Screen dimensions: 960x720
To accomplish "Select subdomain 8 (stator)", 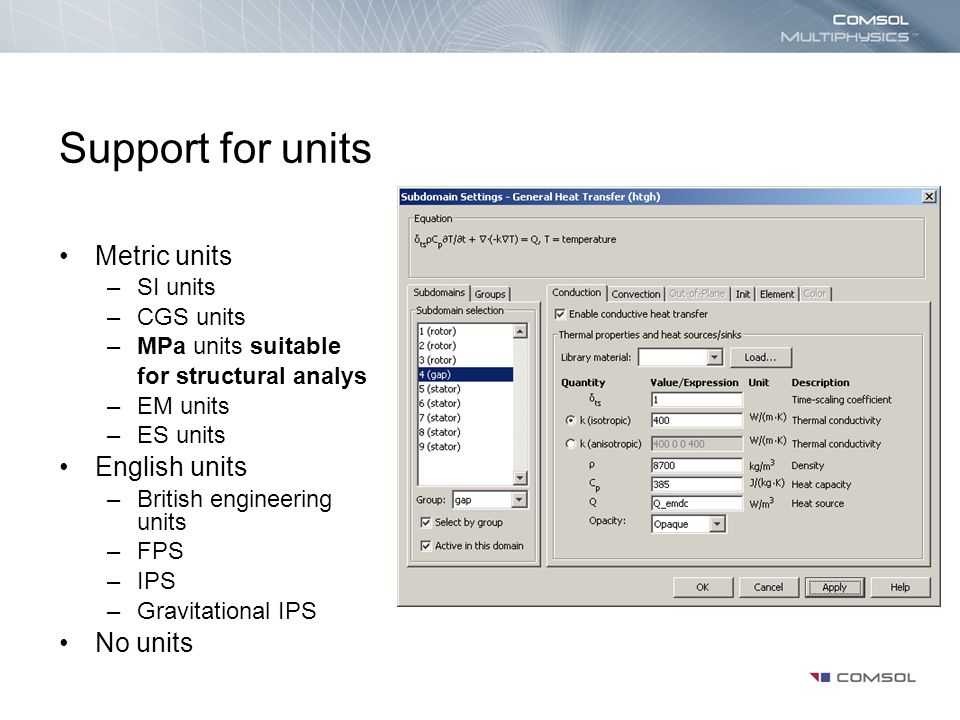I will [465, 432].
